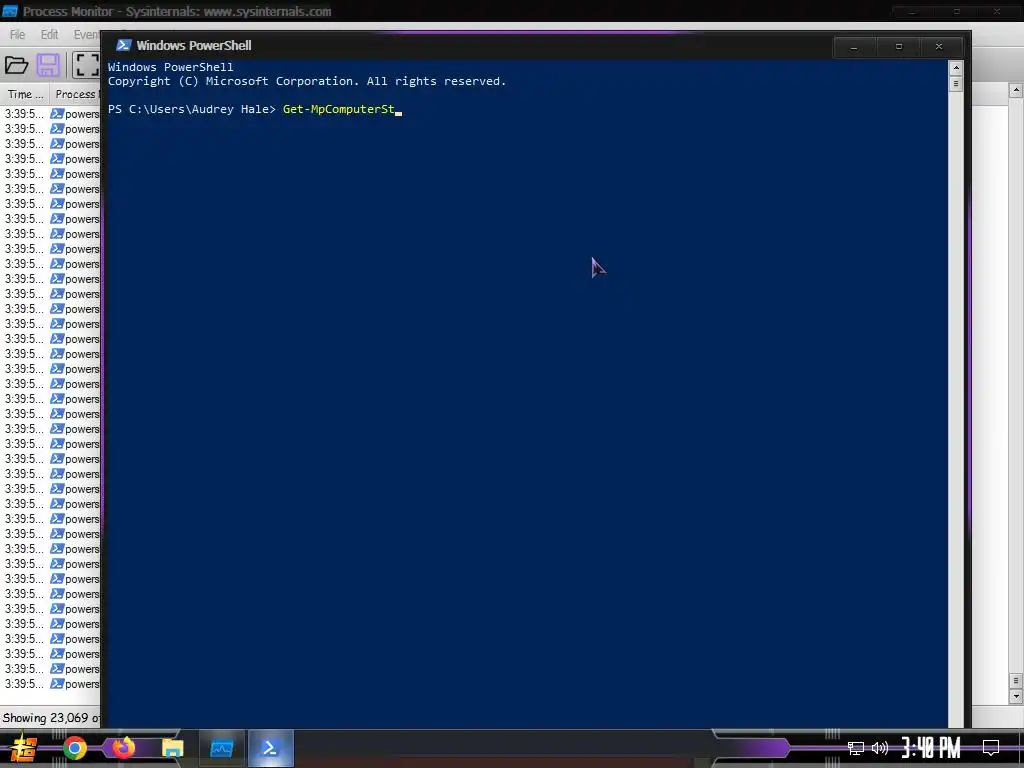This screenshot has width=1024, height=768.
Task: Sort by the Time column header
Action: [25, 94]
